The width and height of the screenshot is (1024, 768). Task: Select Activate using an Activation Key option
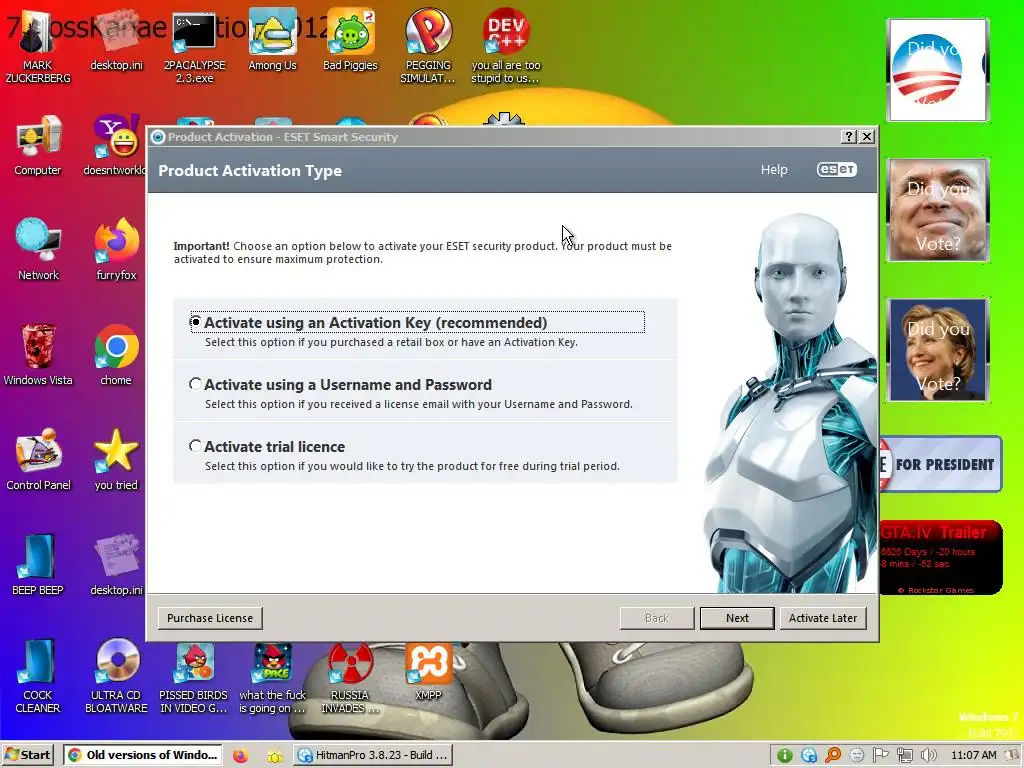195,322
